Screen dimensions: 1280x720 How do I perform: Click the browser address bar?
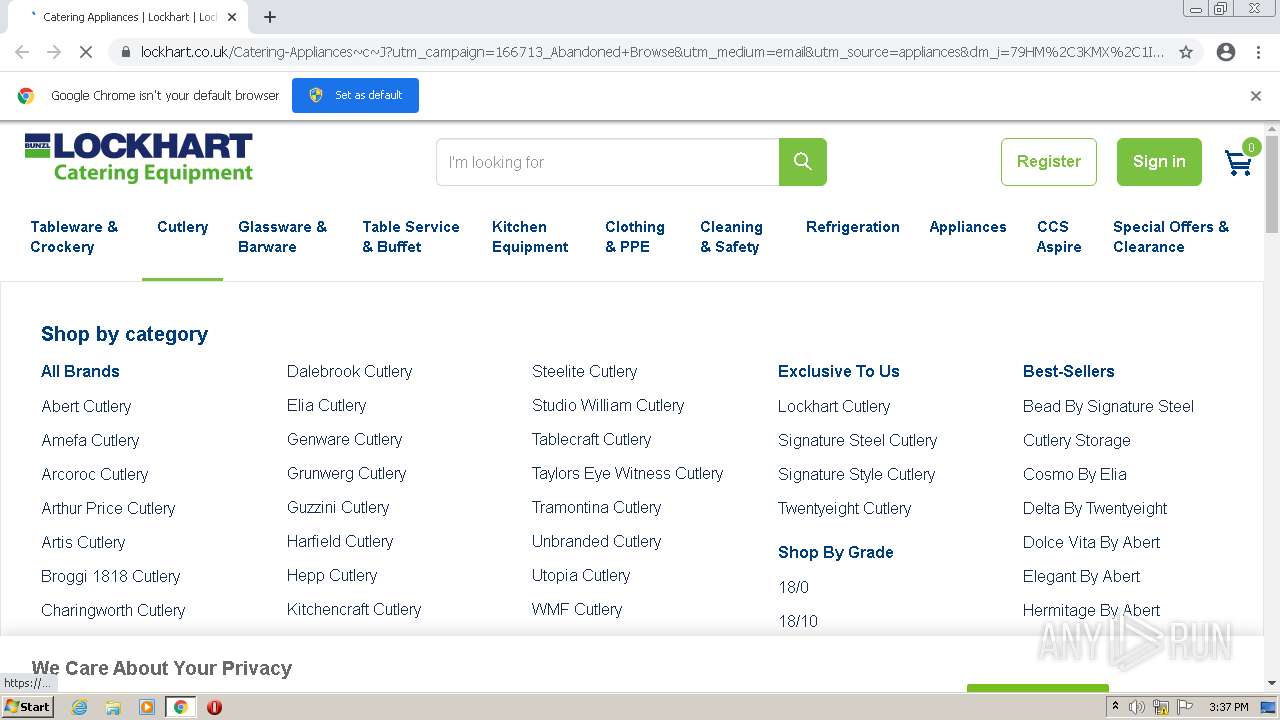click(652, 52)
